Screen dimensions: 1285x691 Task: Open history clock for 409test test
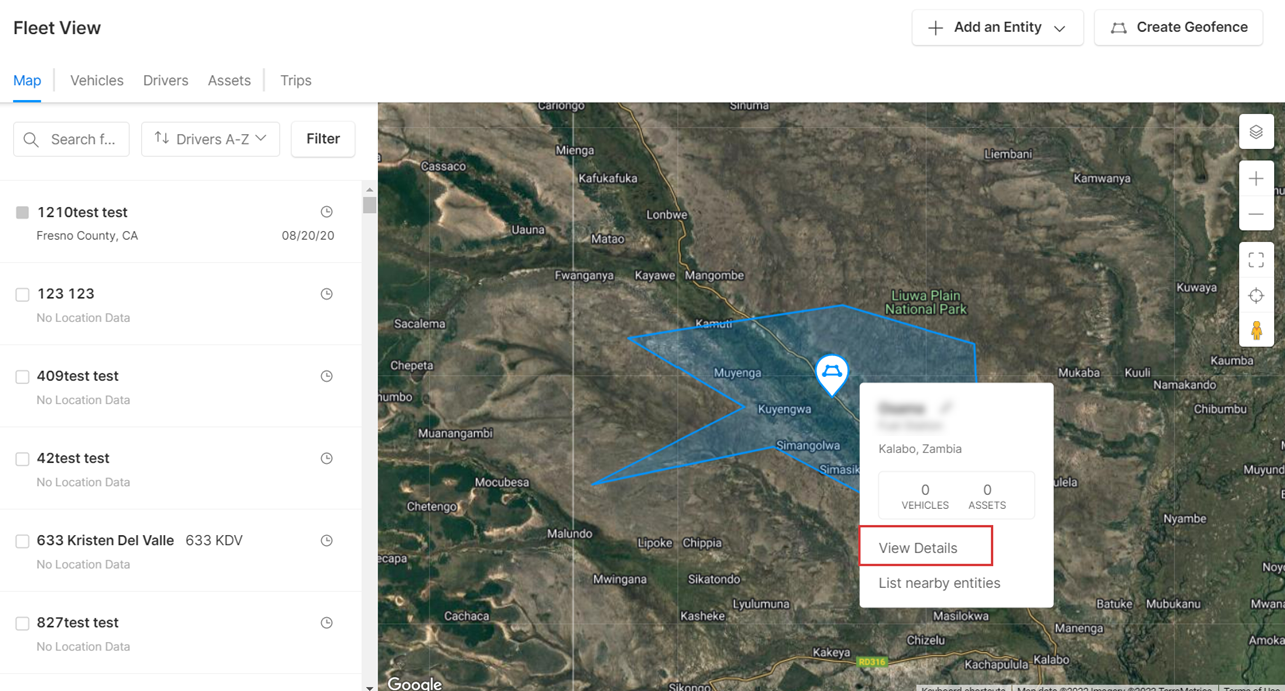coord(326,376)
